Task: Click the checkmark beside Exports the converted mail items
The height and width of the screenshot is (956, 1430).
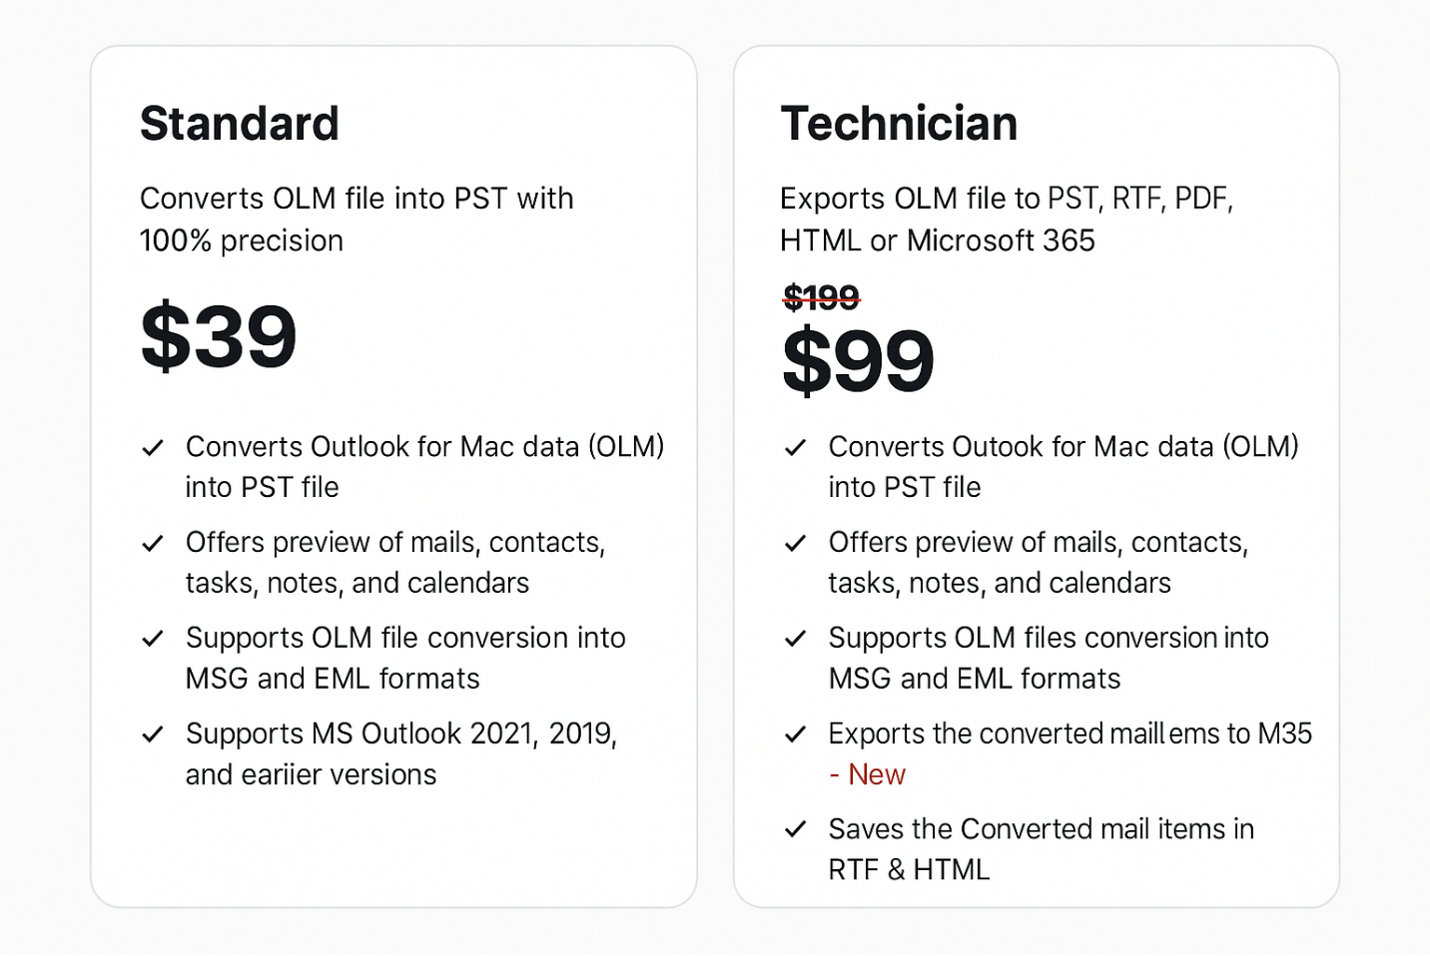Action: coord(796,735)
